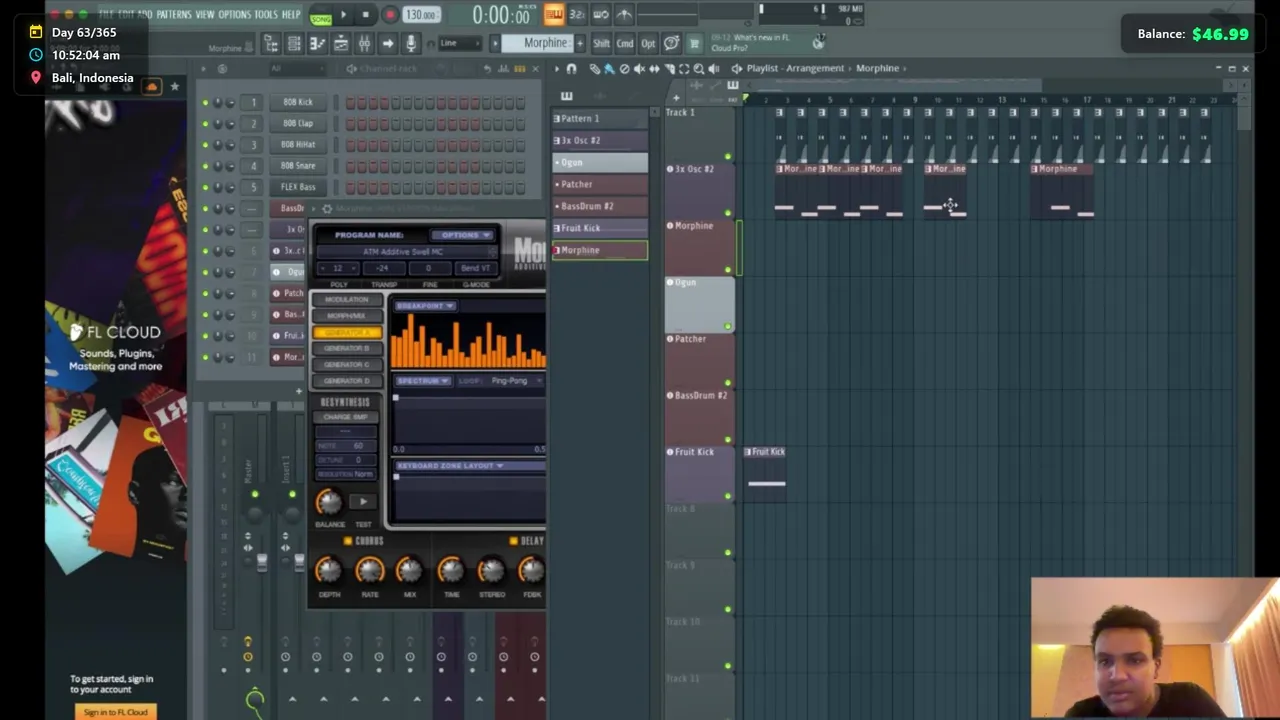Open the Piano roll toolbar icon
Screen dimensions: 1280x720
point(317,43)
